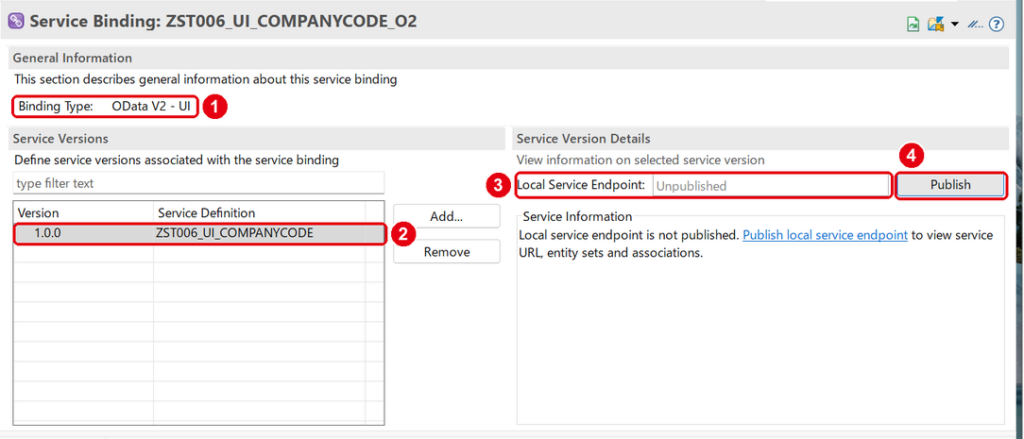Click the Publish button

pos(950,185)
